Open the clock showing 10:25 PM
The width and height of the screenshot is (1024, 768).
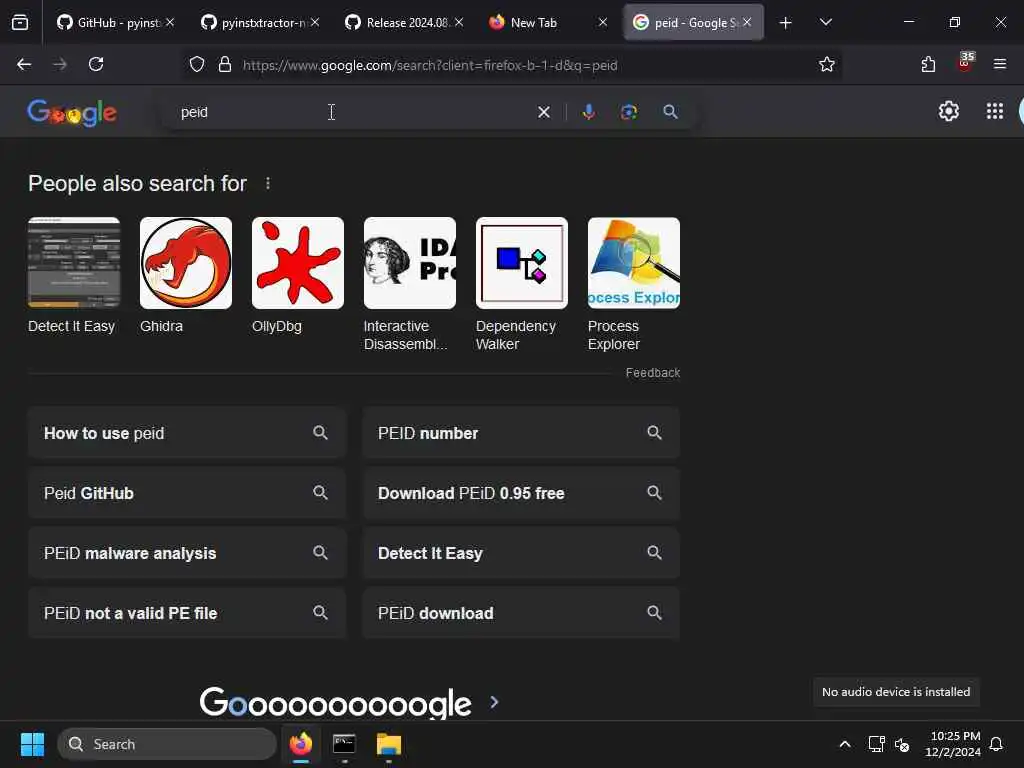pos(953,744)
